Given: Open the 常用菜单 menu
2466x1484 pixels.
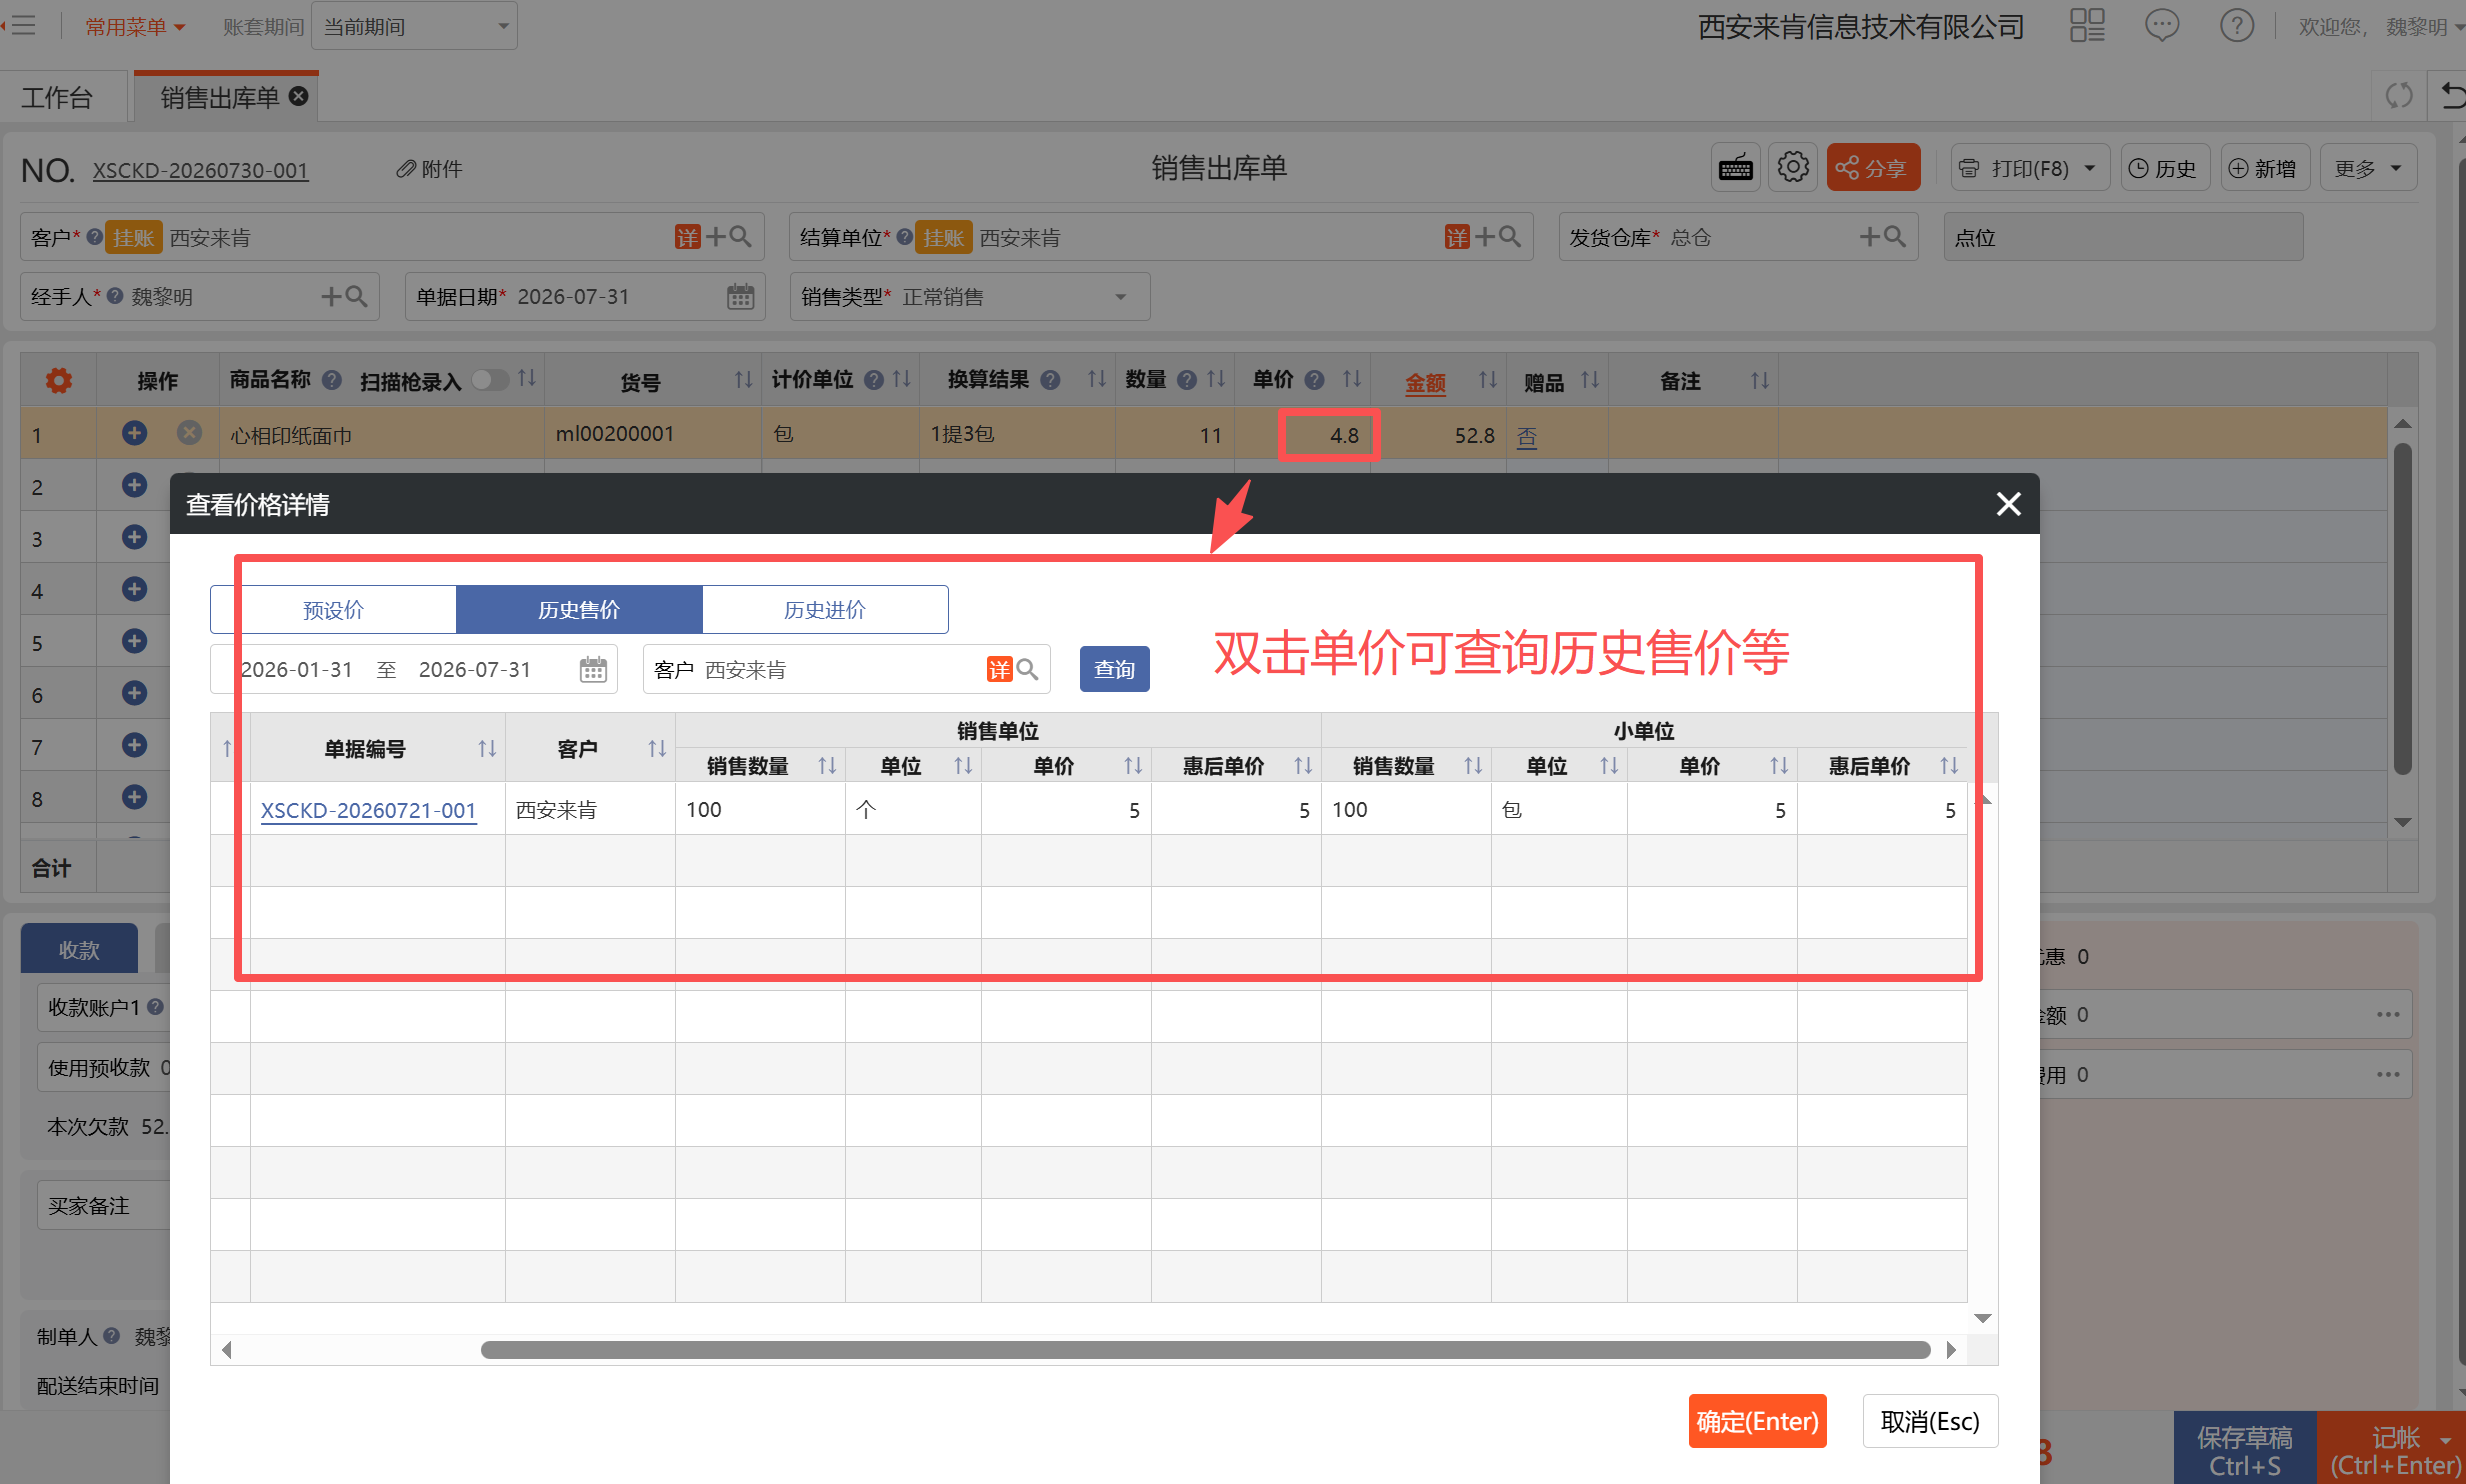Looking at the screenshot, I should pyautogui.click(x=135, y=27).
